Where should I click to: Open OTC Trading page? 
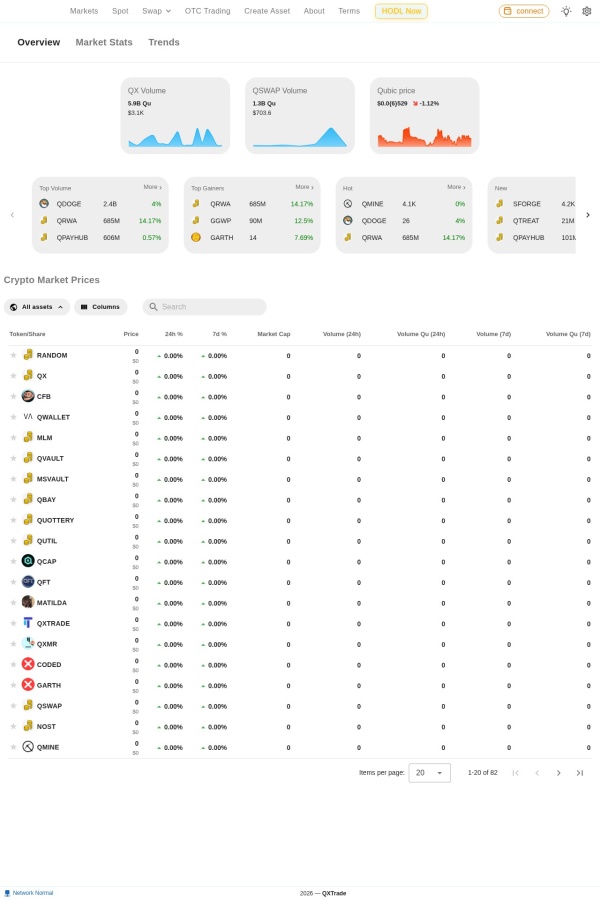[207, 11]
